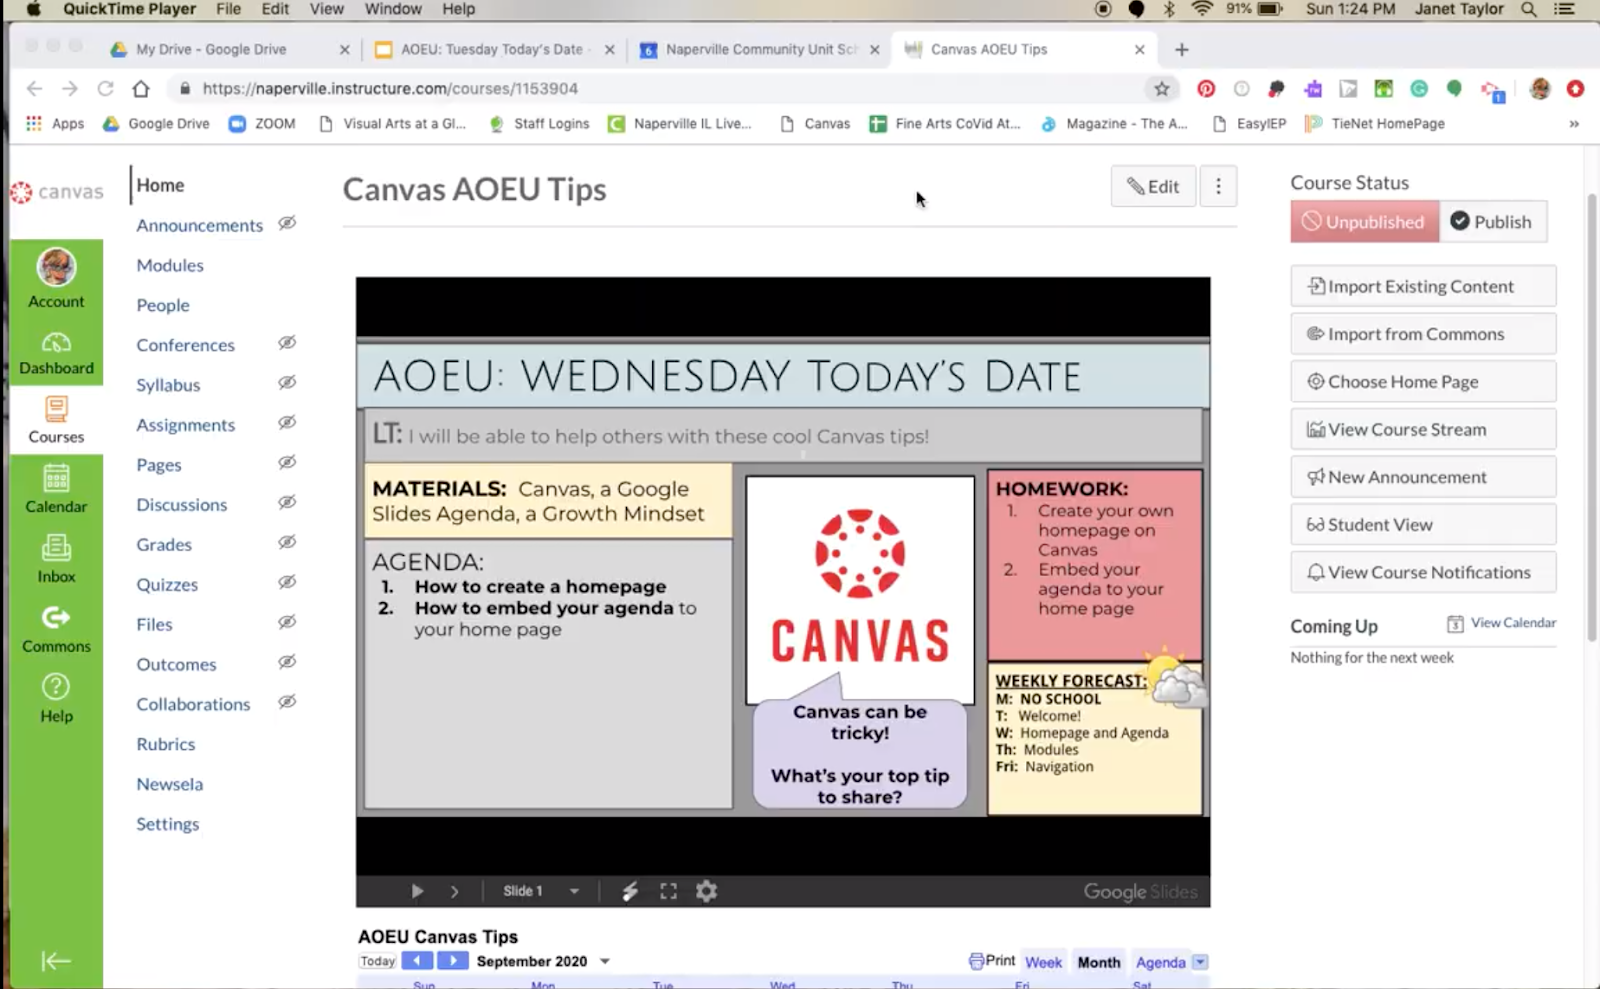Viewport: 1600px width, 989px height.
Task: Open the Window menu in the menu bar
Action: tap(393, 9)
